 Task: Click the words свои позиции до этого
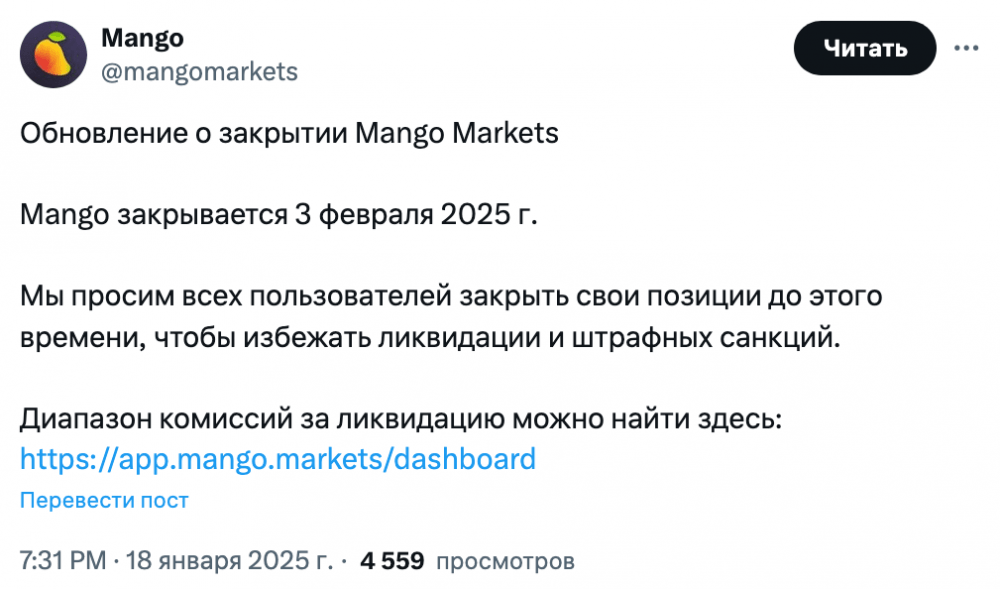[x=729, y=296]
